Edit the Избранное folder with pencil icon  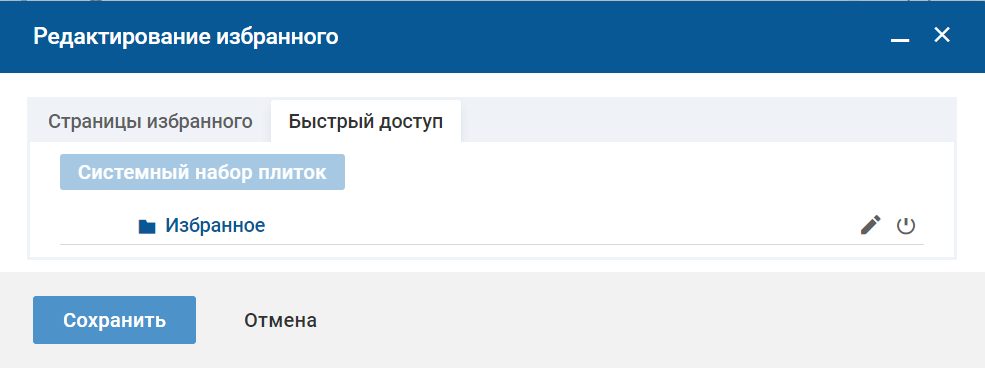click(870, 225)
